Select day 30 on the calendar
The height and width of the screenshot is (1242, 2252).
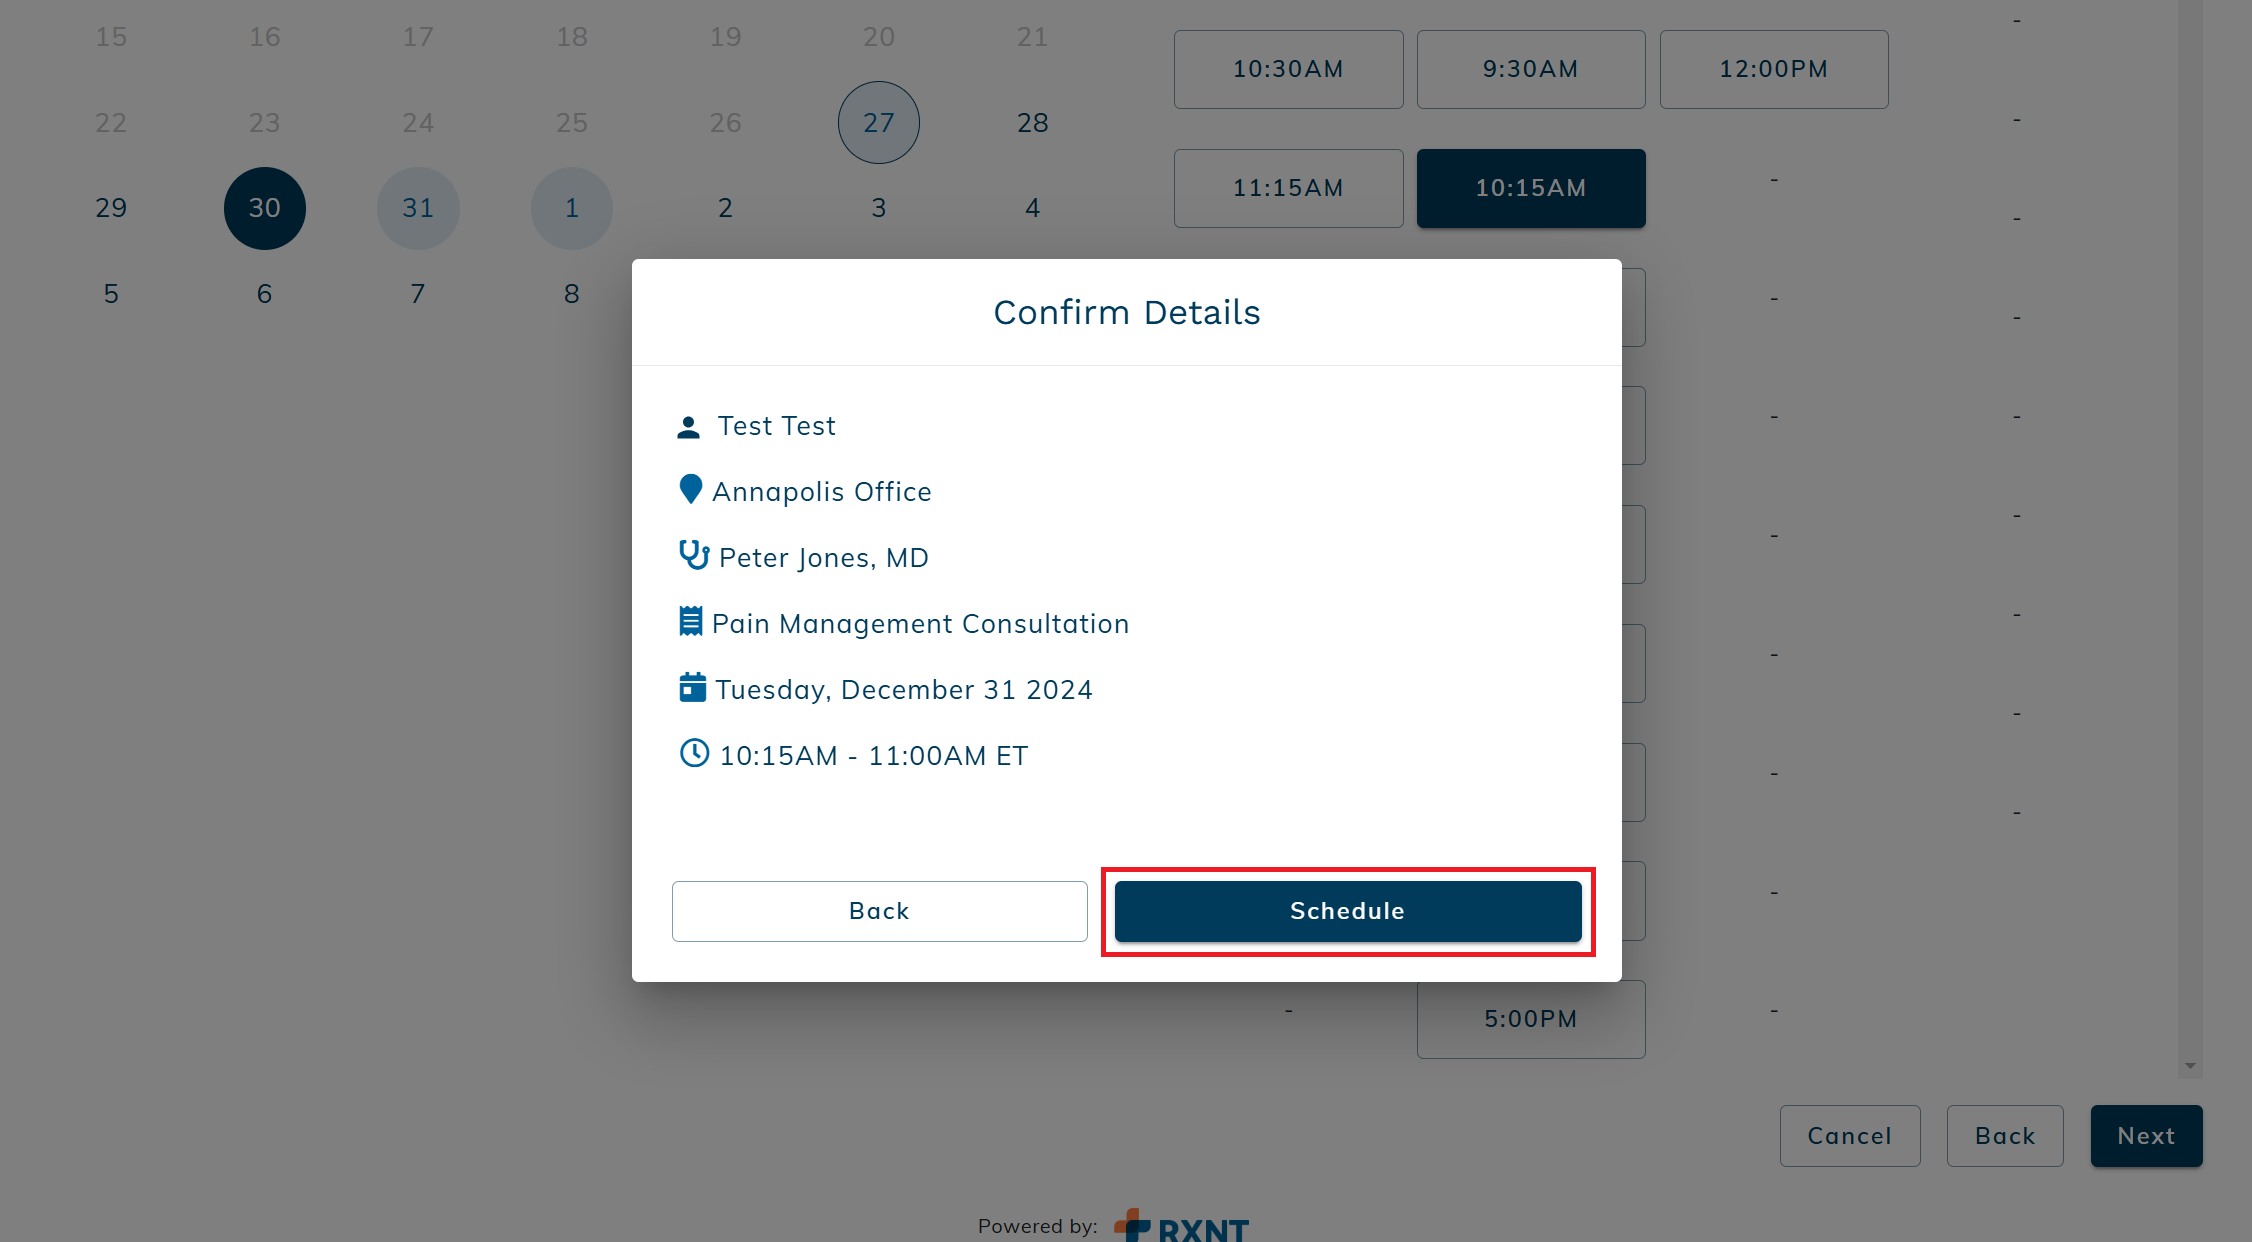tap(265, 208)
